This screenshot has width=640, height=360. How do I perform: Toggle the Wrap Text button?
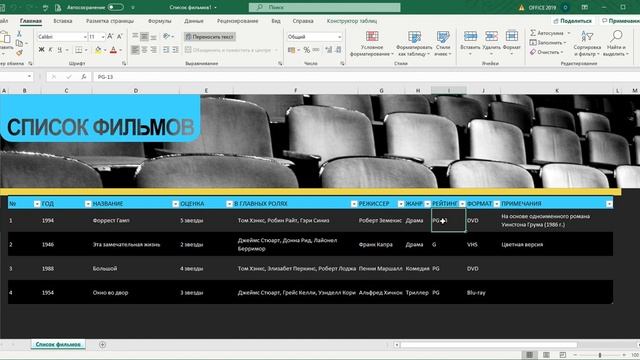pyautogui.click(x=209, y=37)
